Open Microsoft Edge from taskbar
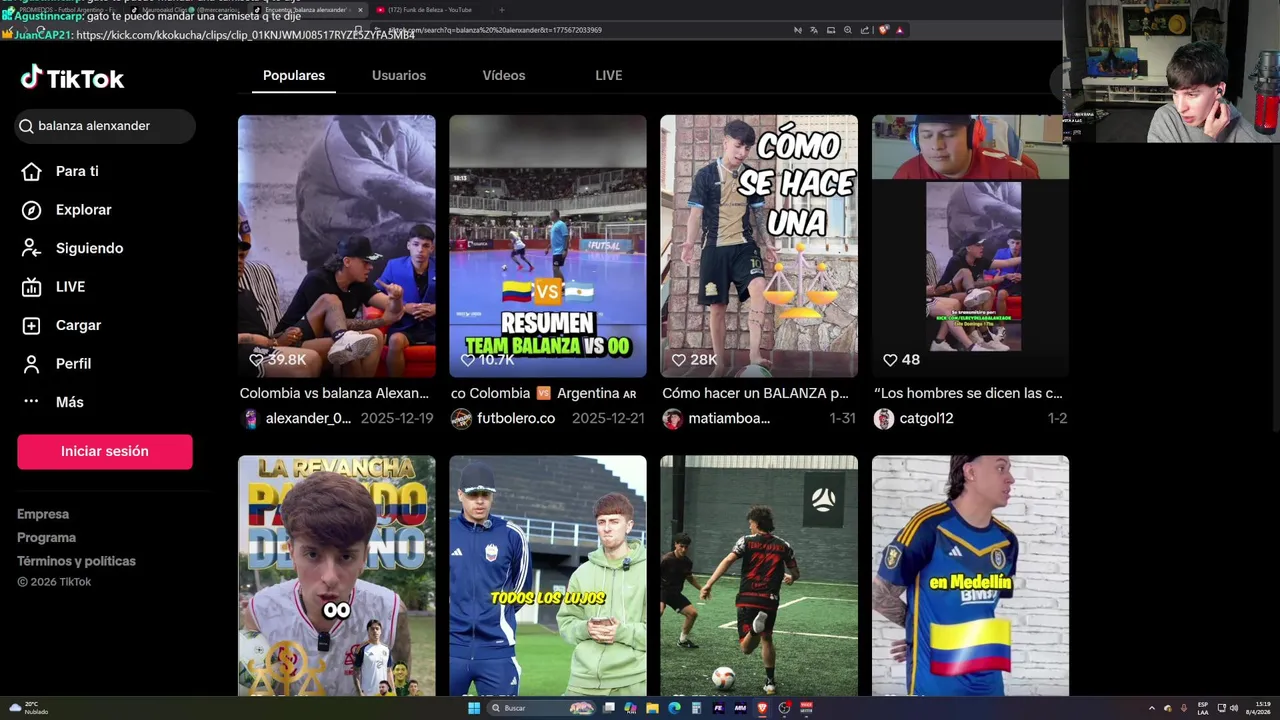This screenshot has height=720, width=1280. click(674, 708)
